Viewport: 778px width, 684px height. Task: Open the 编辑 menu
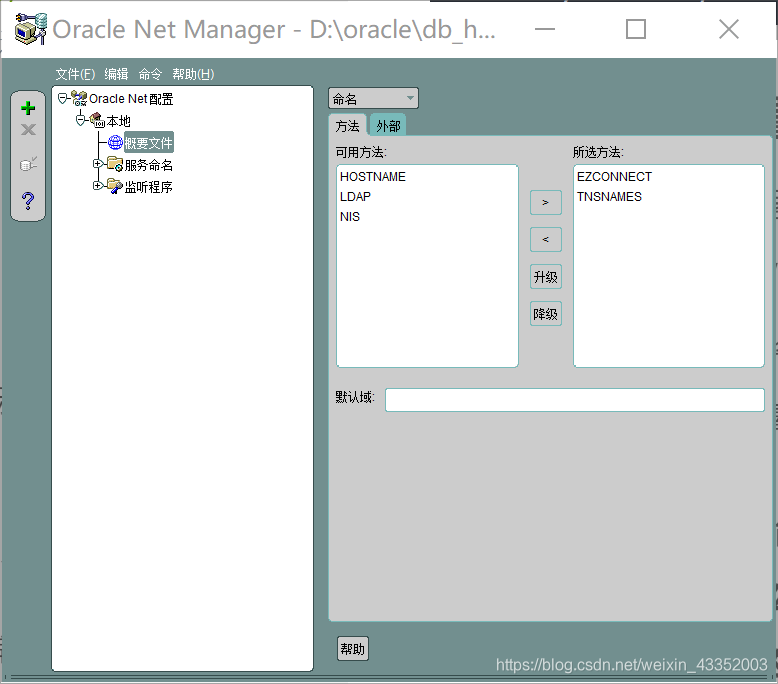[117, 74]
